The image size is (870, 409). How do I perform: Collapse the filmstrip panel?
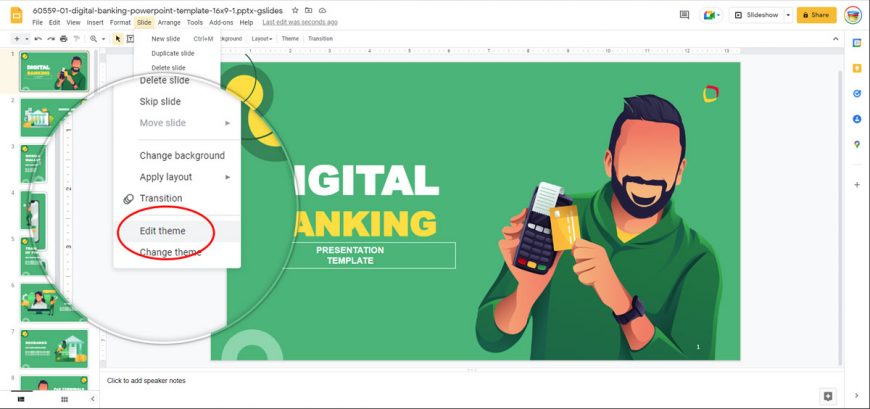point(93,399)
